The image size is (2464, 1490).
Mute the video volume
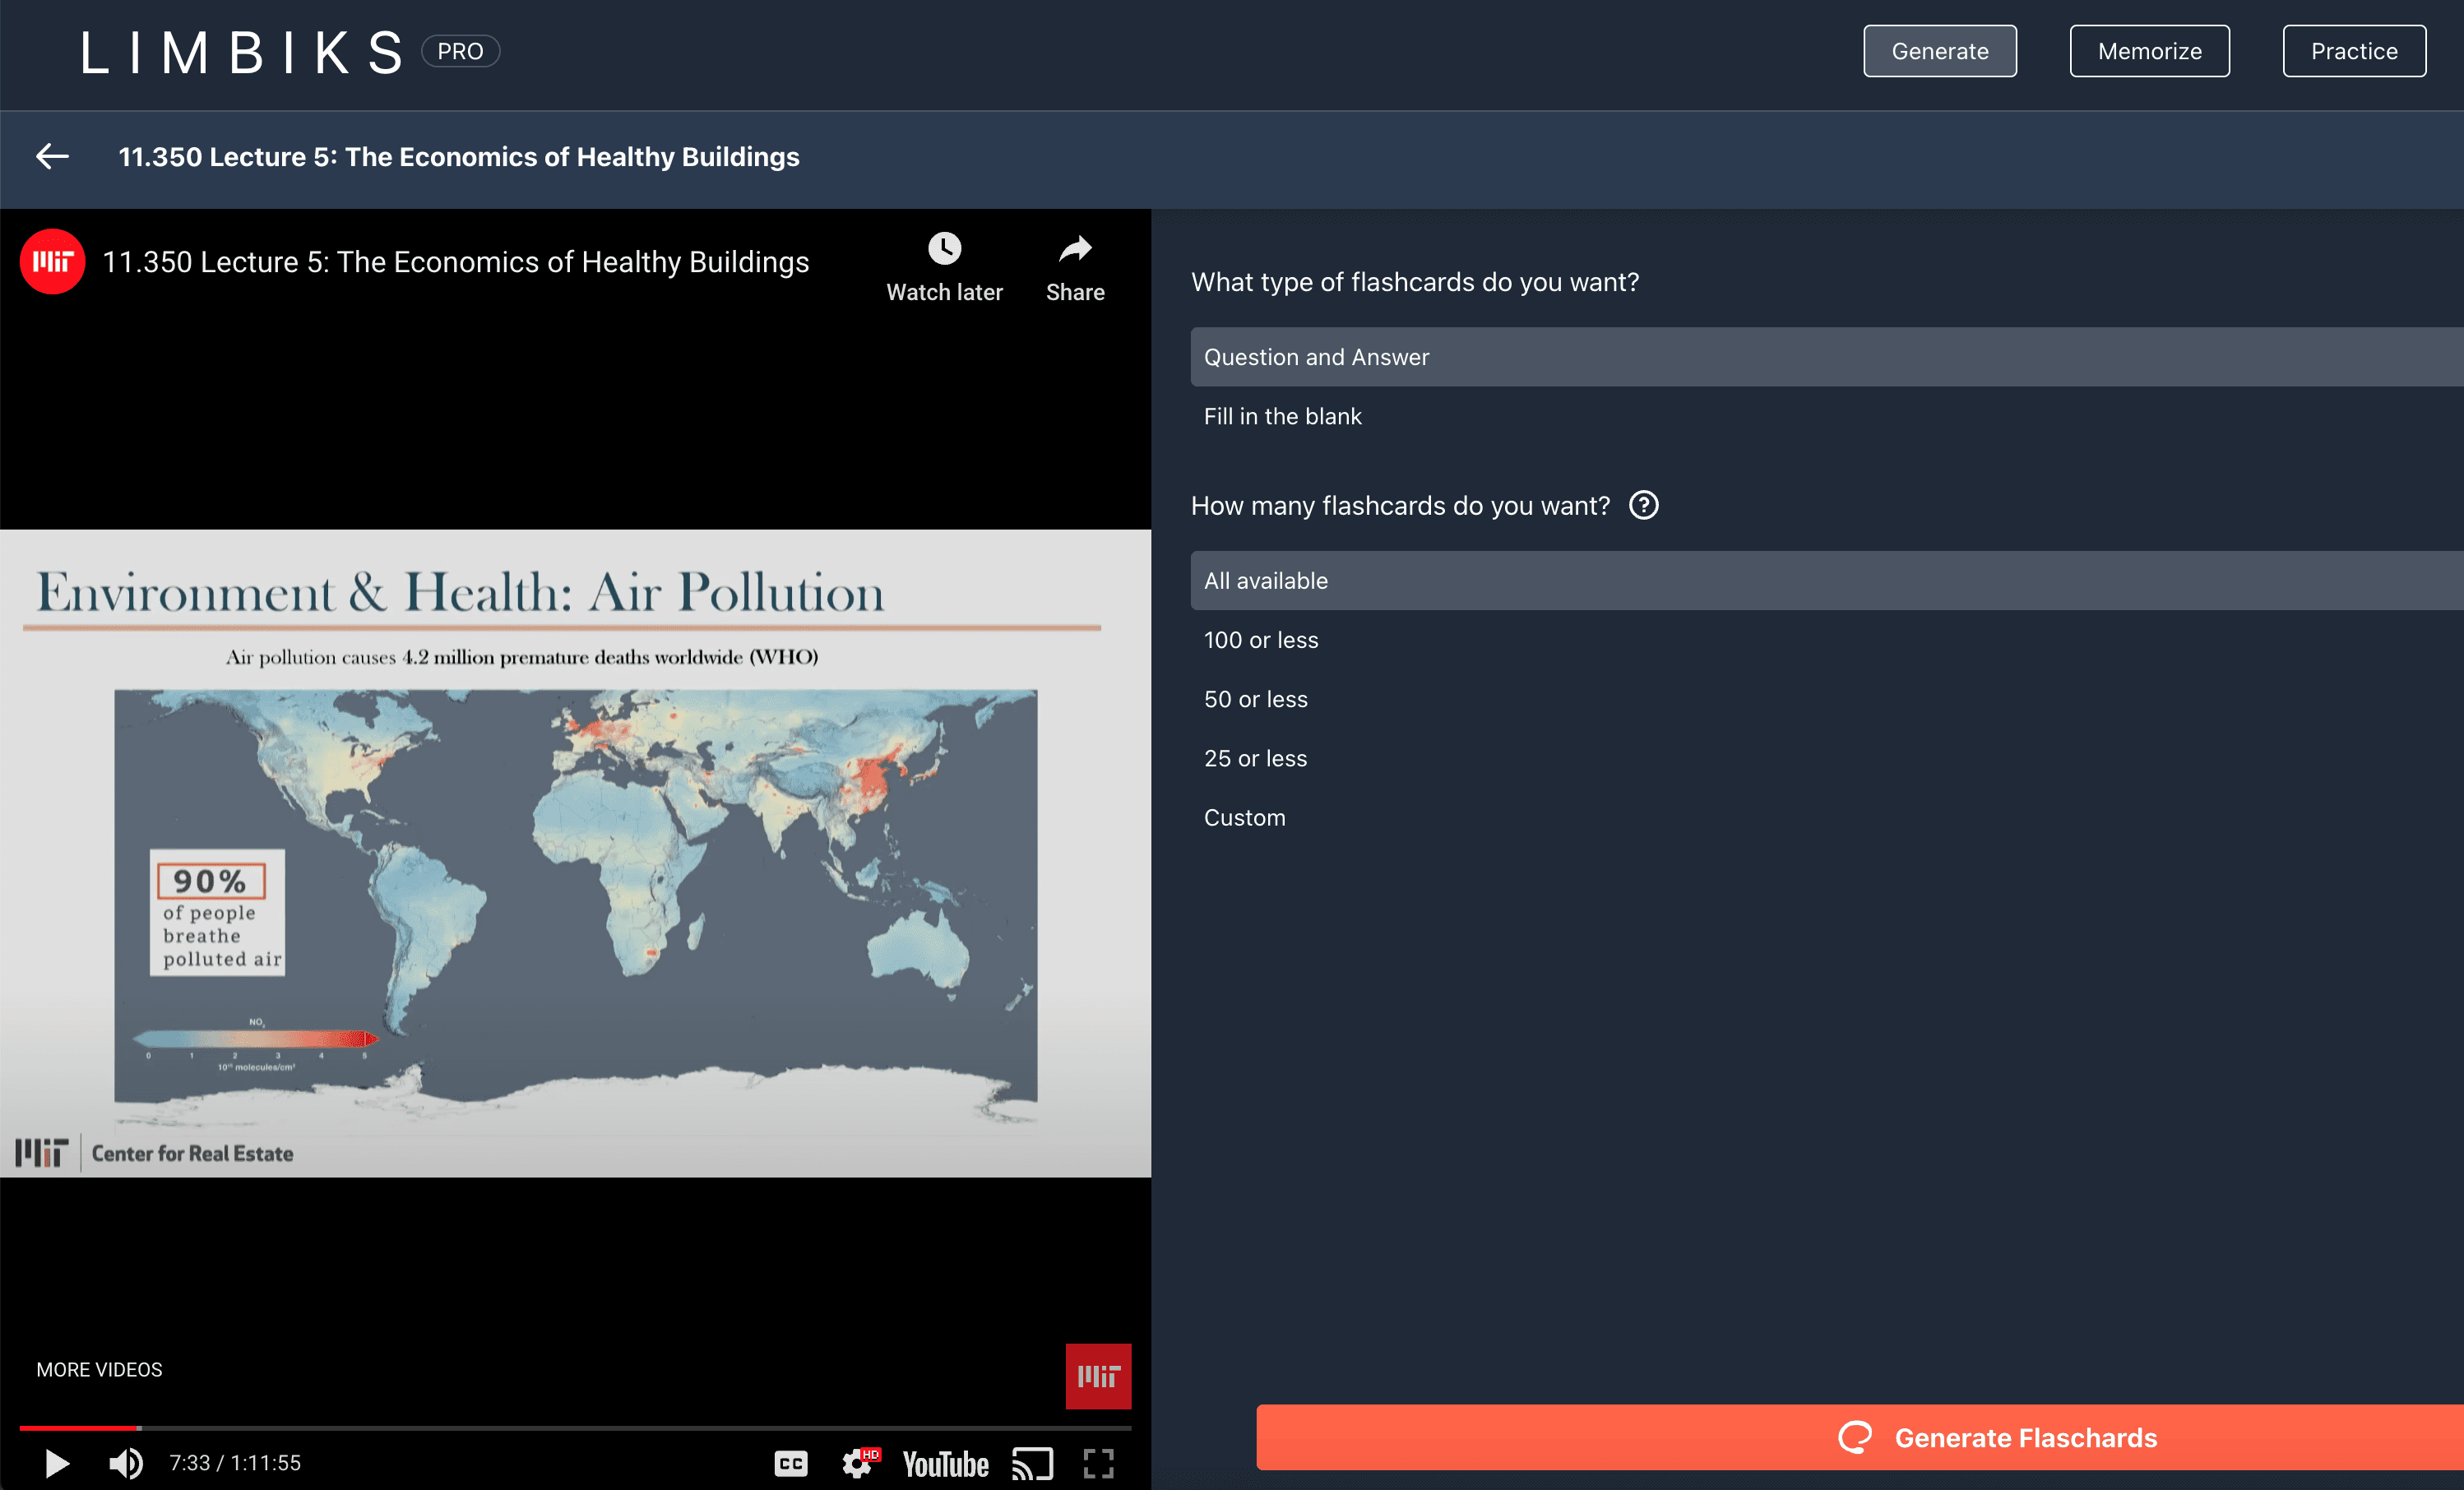tap(126, 1463)
